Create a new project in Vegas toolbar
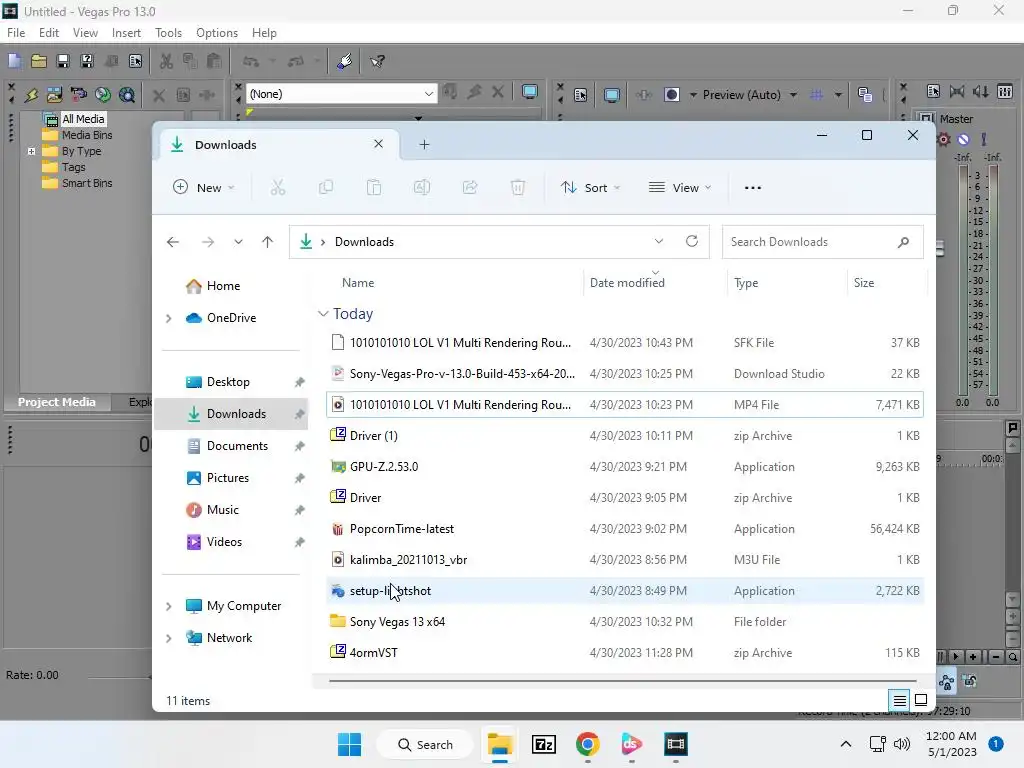The height and width of the screenshot is (768, 1024). [x=14, y=61]
